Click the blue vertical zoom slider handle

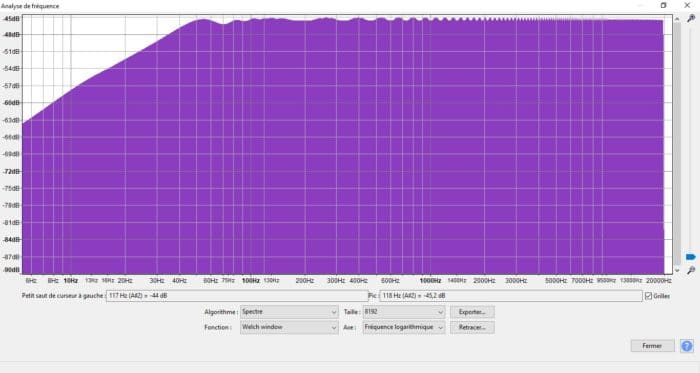(691, 257)
